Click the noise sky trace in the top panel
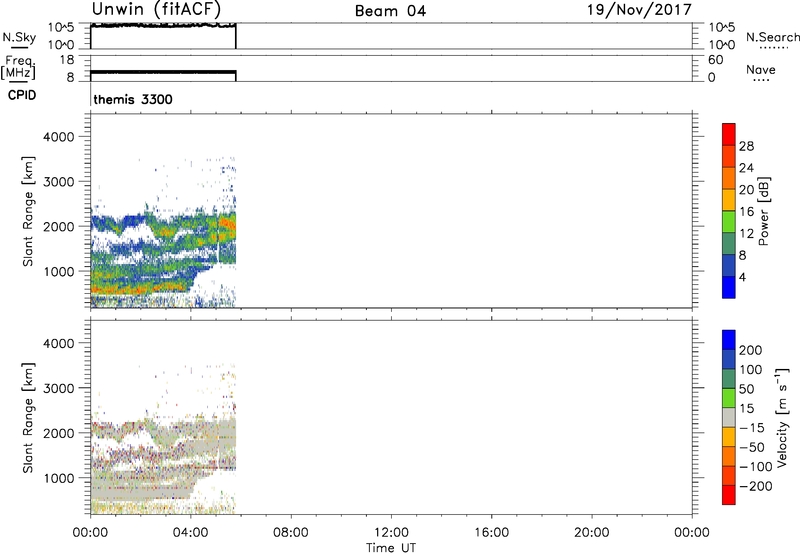The image size is (800, 554). pos(163,25)
